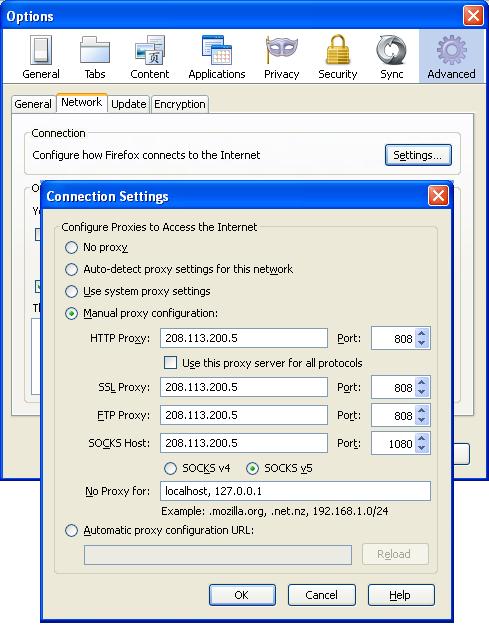
Task: Select the Advanced gear icon panel
Action: pyautogui.click(x=451, y=57)
